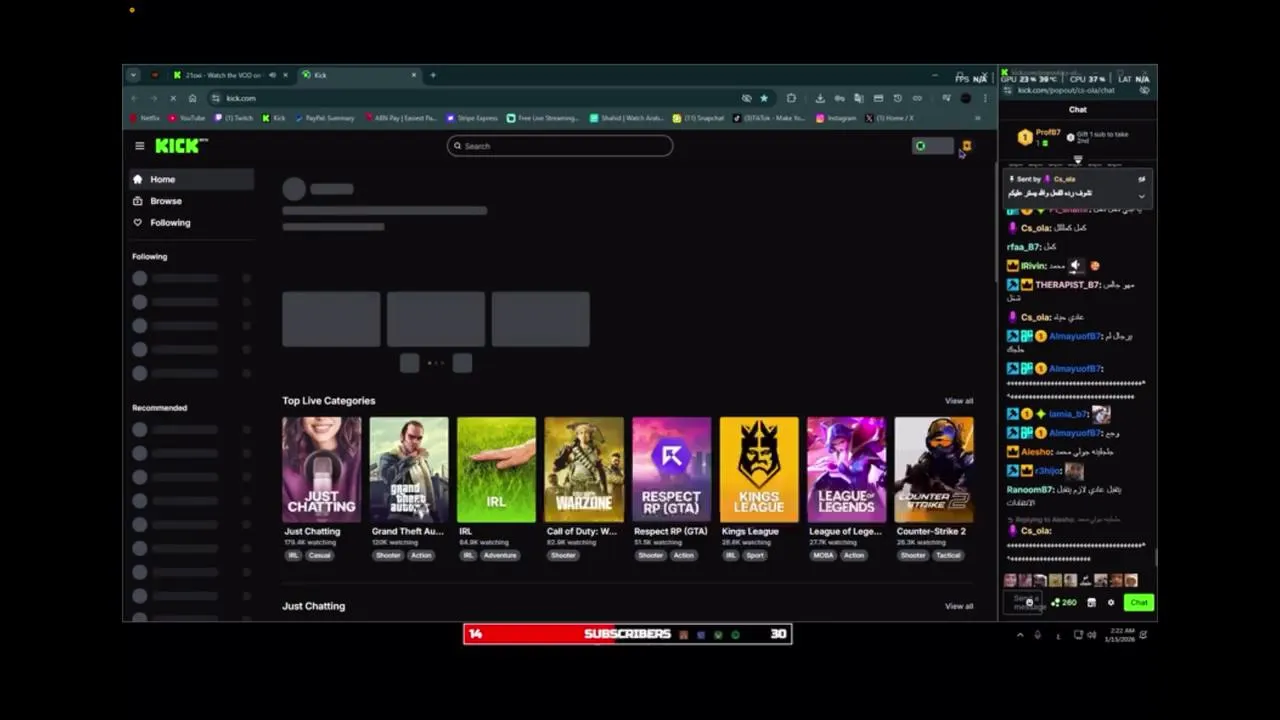Click the orange icon at header right
This screenshot has width=1280, height=720.
pos(966,146)
